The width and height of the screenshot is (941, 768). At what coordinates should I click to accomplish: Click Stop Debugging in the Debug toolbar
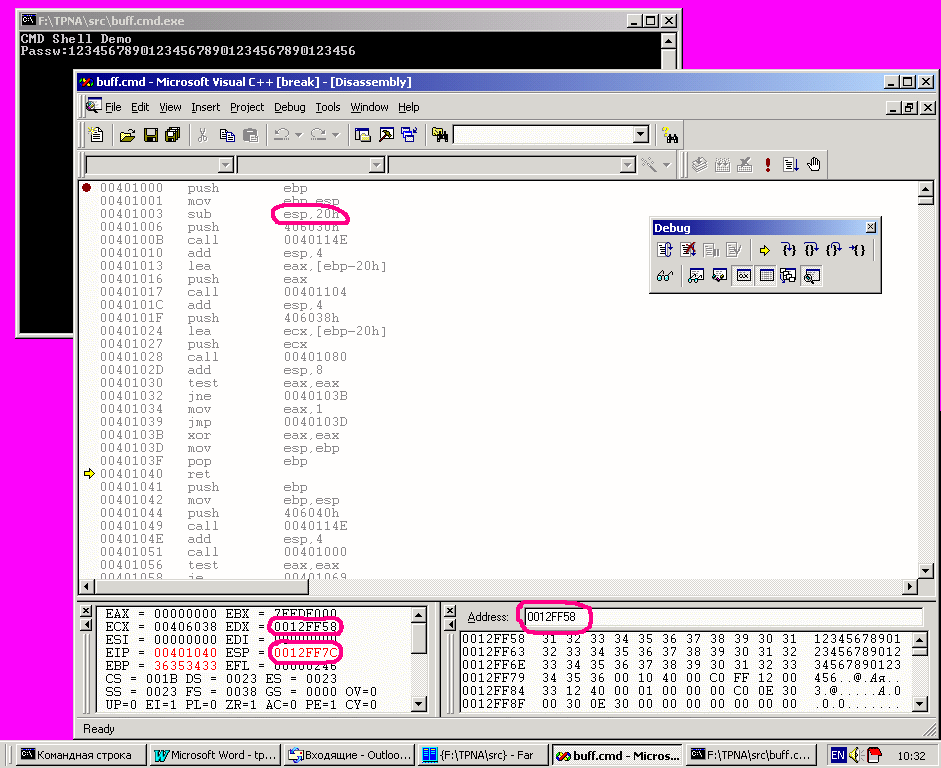688,250
